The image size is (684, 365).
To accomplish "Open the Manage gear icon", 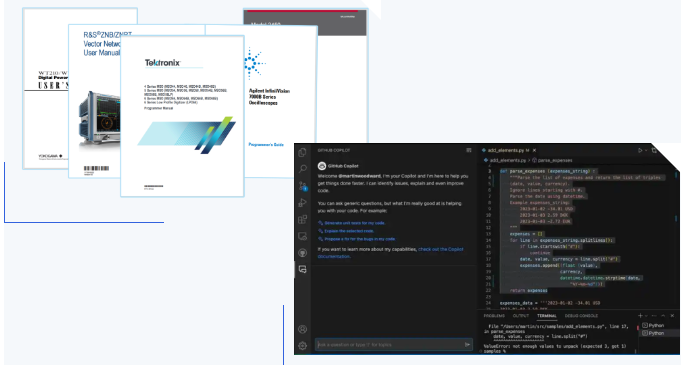I will tap(302, 346).
